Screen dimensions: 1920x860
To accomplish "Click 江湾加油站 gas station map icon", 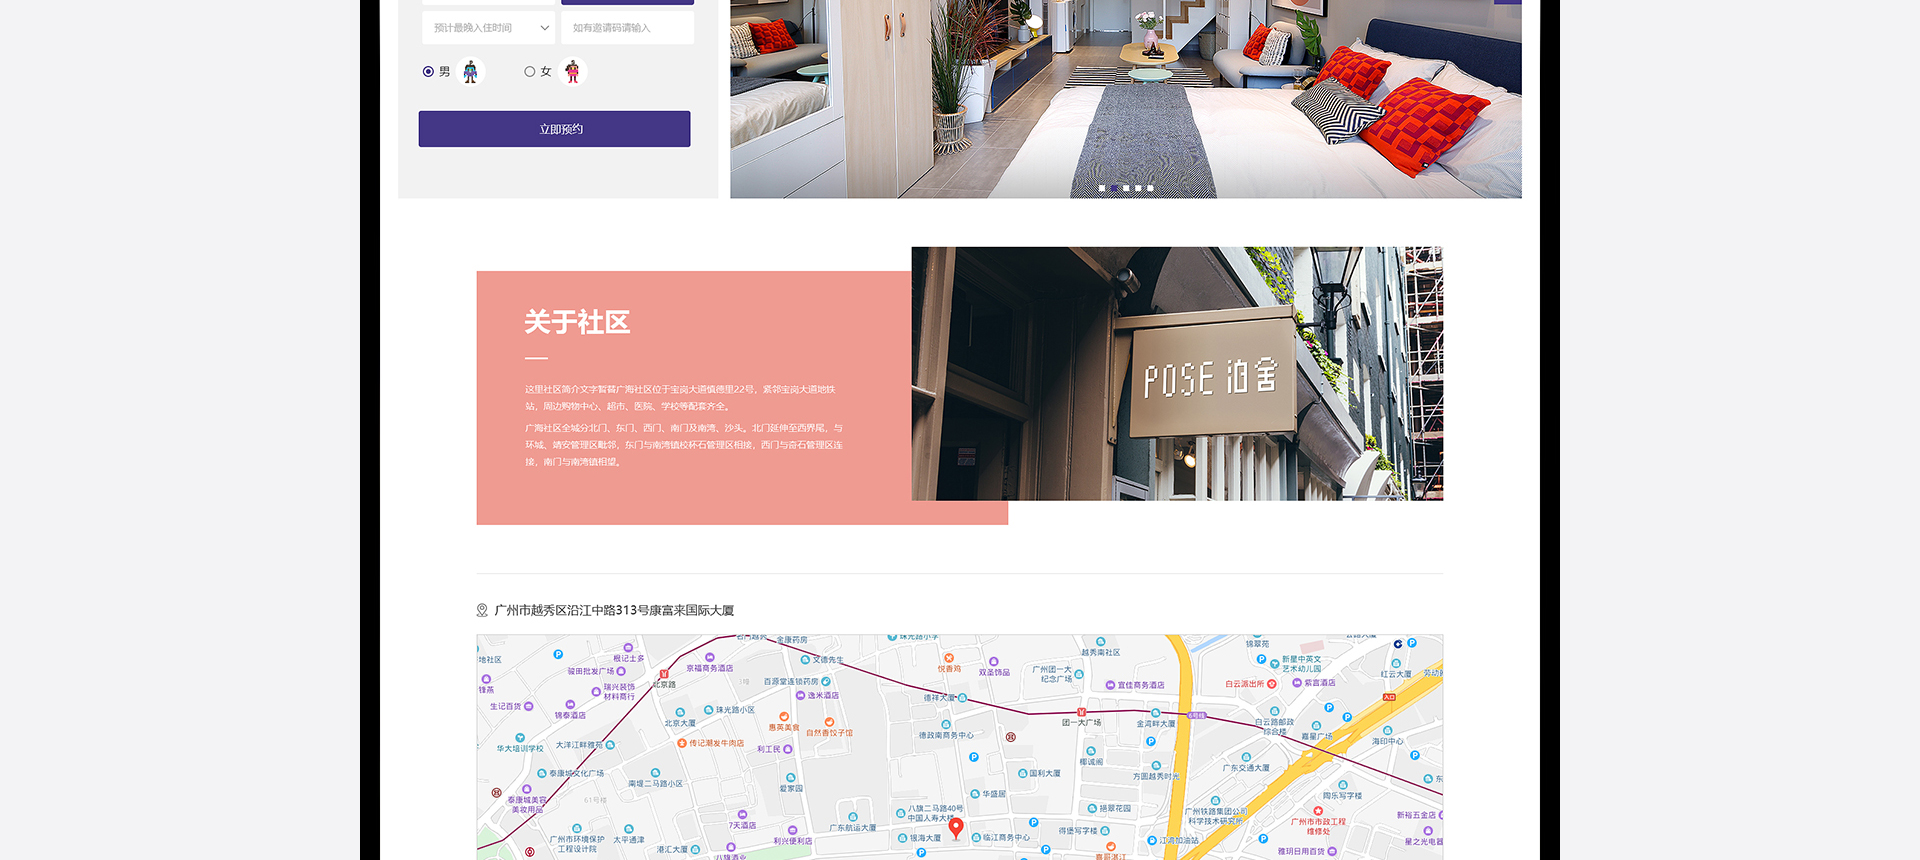I will (x=1152, y=841).
